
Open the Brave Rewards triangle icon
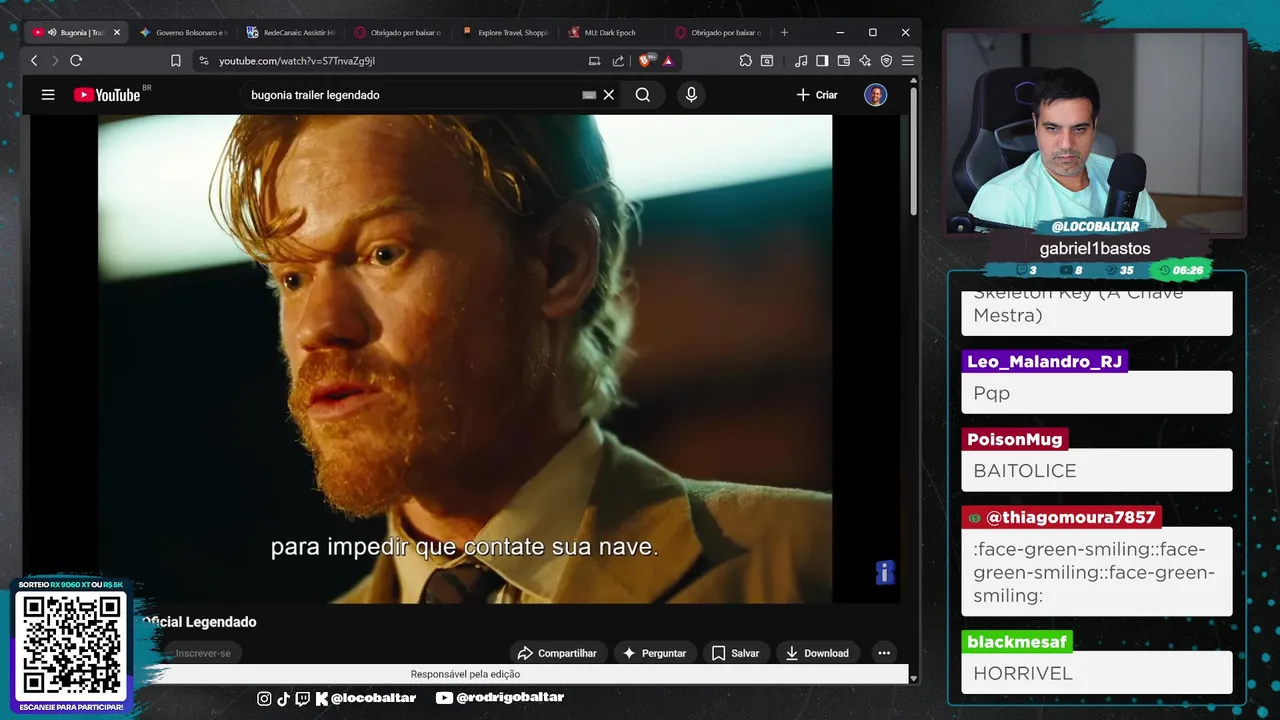(x=668, y=61)
